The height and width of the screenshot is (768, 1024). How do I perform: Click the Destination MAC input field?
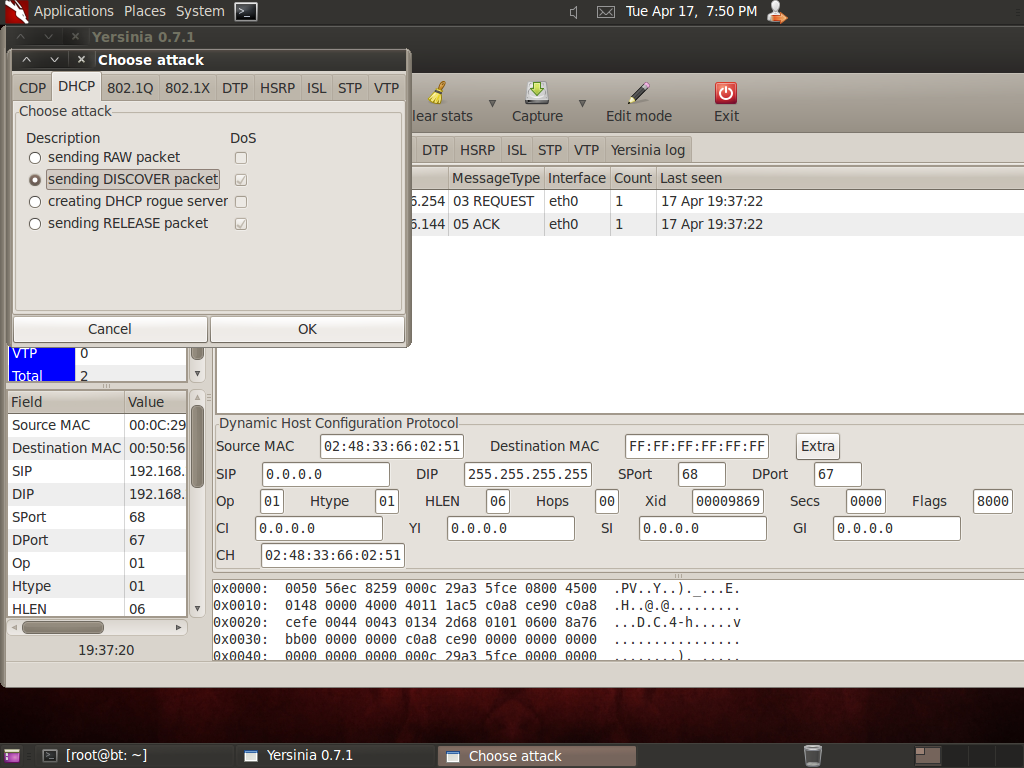[x=697, y=447]
